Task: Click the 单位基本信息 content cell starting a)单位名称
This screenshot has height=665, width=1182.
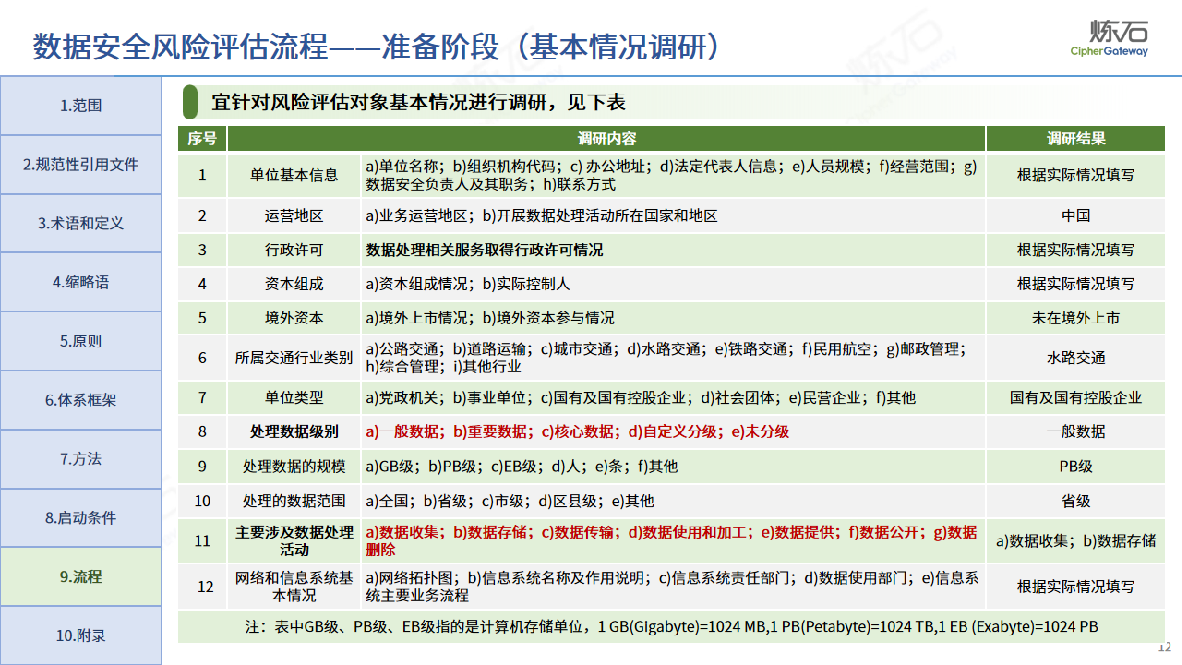Action: coord(673,175)
